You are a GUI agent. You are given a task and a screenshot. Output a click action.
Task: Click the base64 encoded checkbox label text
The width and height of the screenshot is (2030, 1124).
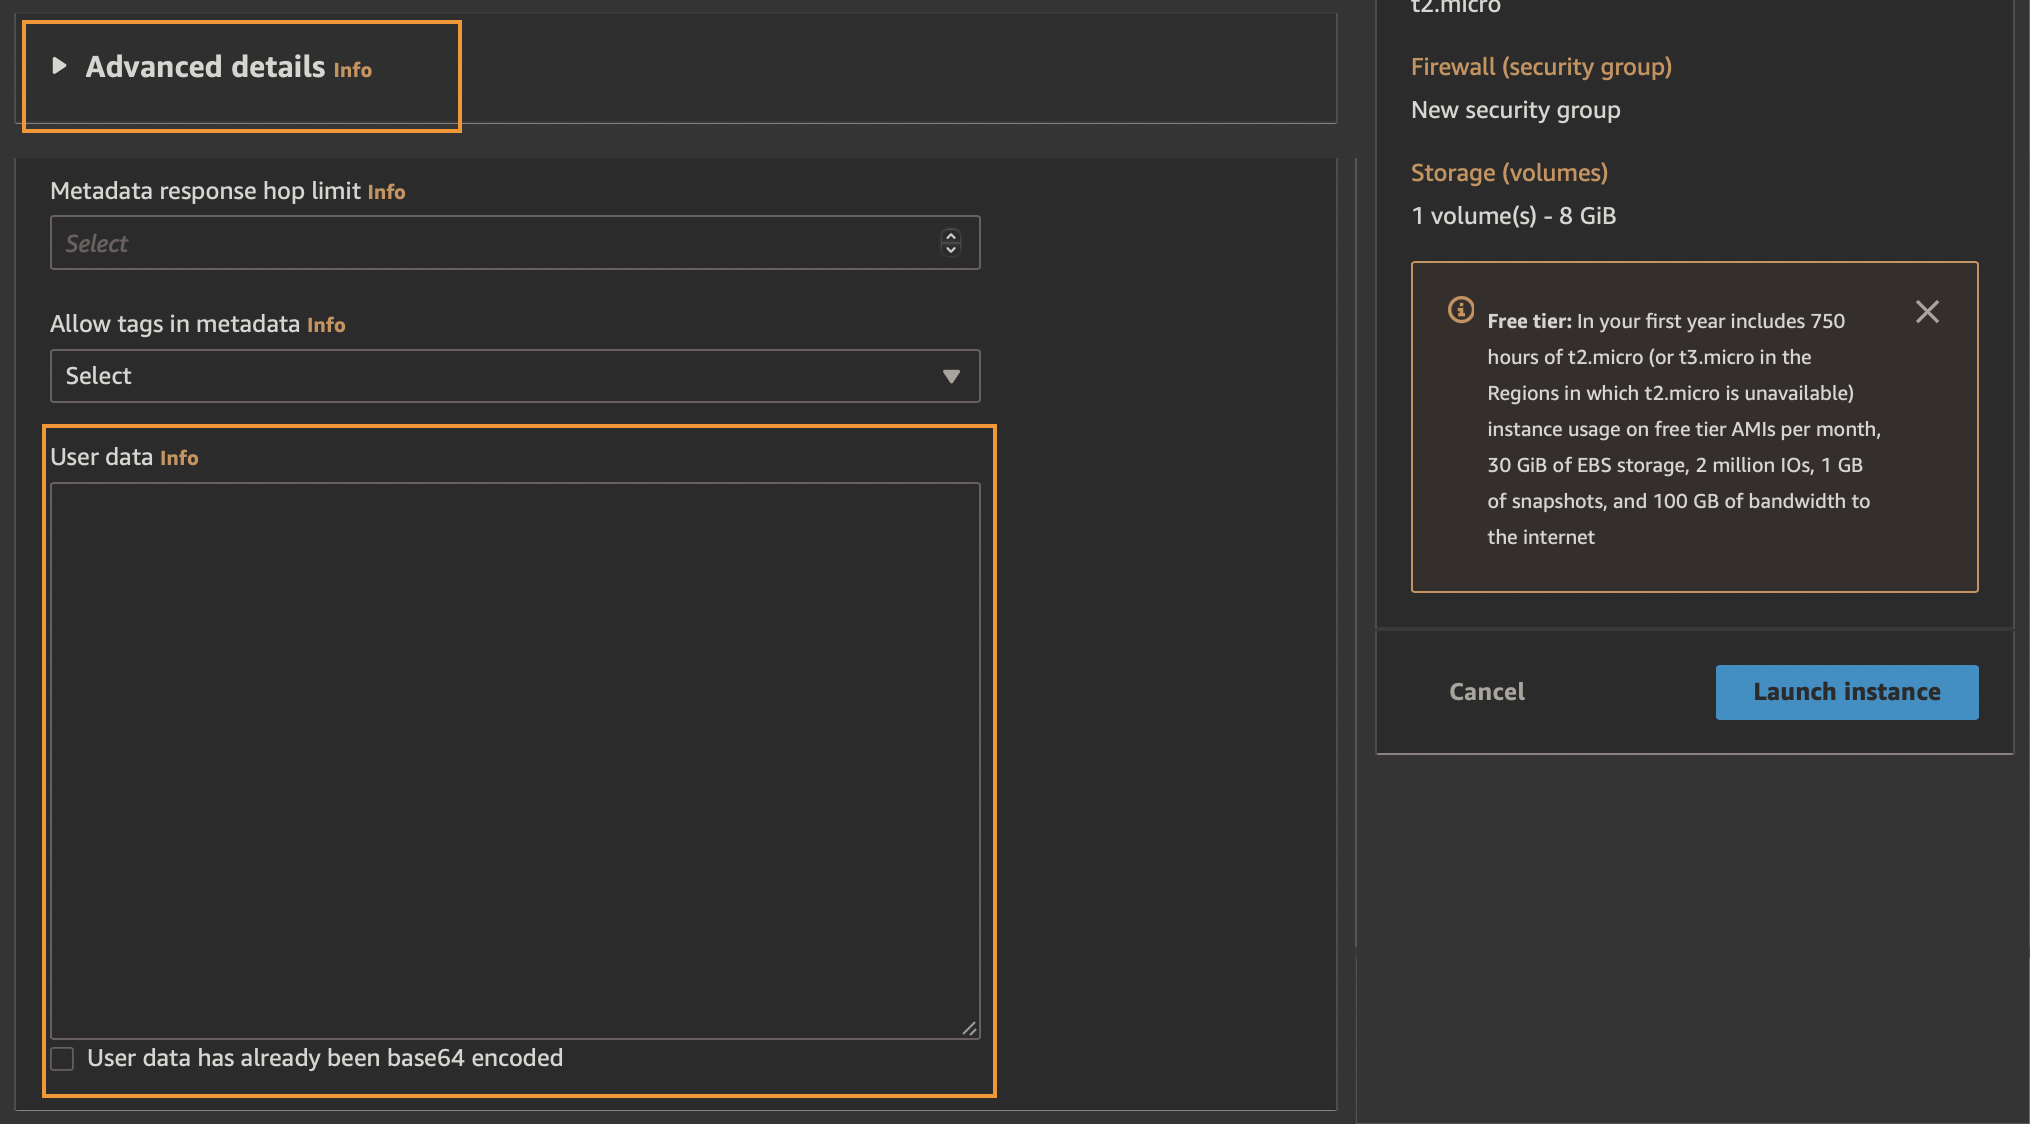click(325, 1058)
